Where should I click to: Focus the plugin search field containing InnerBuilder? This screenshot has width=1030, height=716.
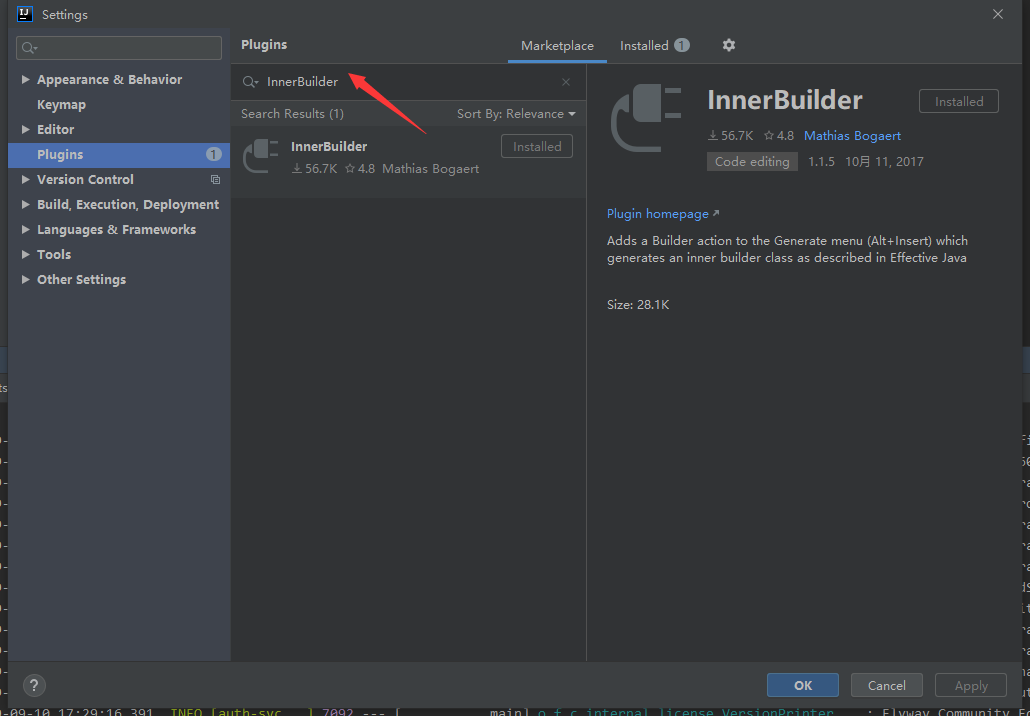408,82
